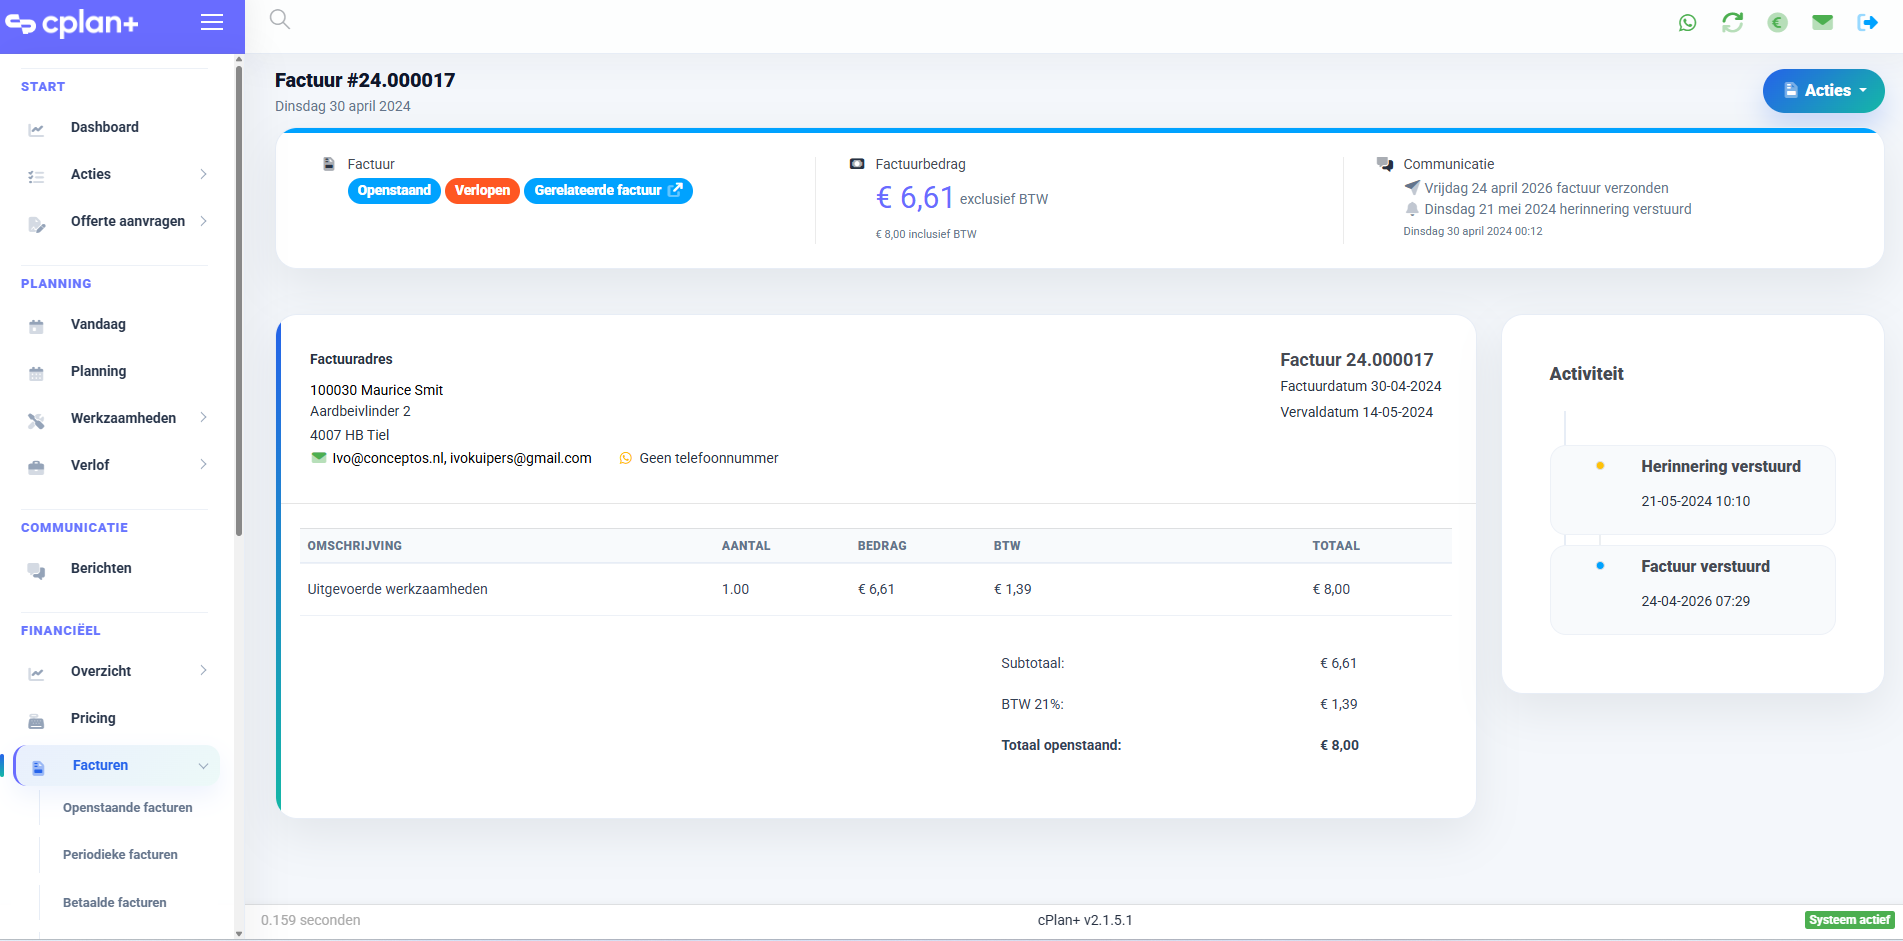This screenshot has height=941, width=1903.
Task: Click the euro coin icon
Action: pyautogui.click(x=1777, y=22)
